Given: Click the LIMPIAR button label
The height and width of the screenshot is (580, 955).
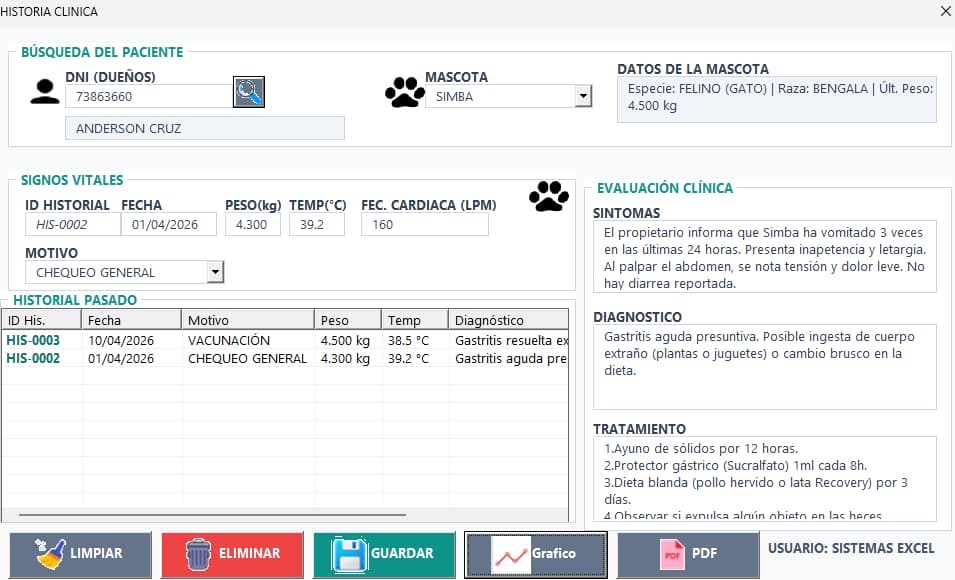Looking at the screenshot, I should click(x=96, y=553).
